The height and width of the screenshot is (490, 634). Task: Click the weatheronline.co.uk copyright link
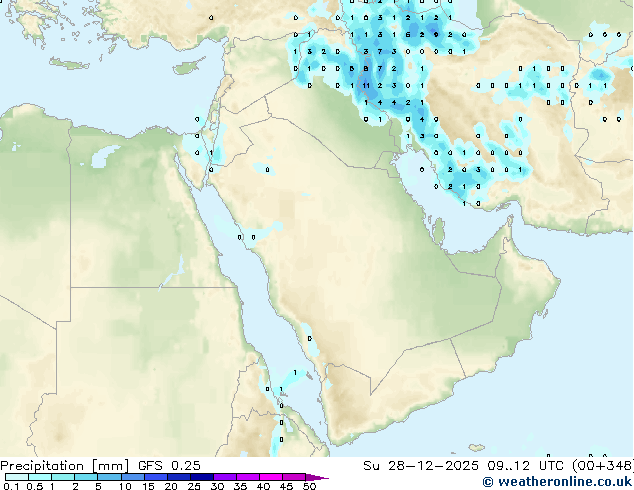pyautogui.click(x=557, y=482)
